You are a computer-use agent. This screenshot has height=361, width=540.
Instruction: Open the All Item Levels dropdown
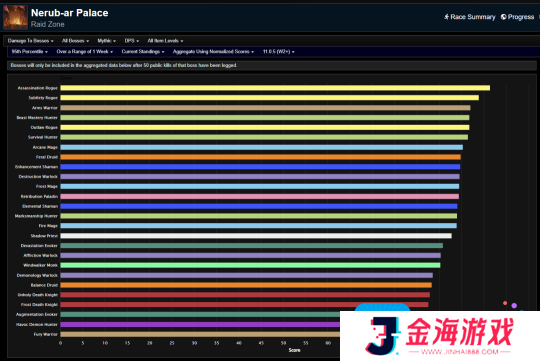tap(165, 41)
